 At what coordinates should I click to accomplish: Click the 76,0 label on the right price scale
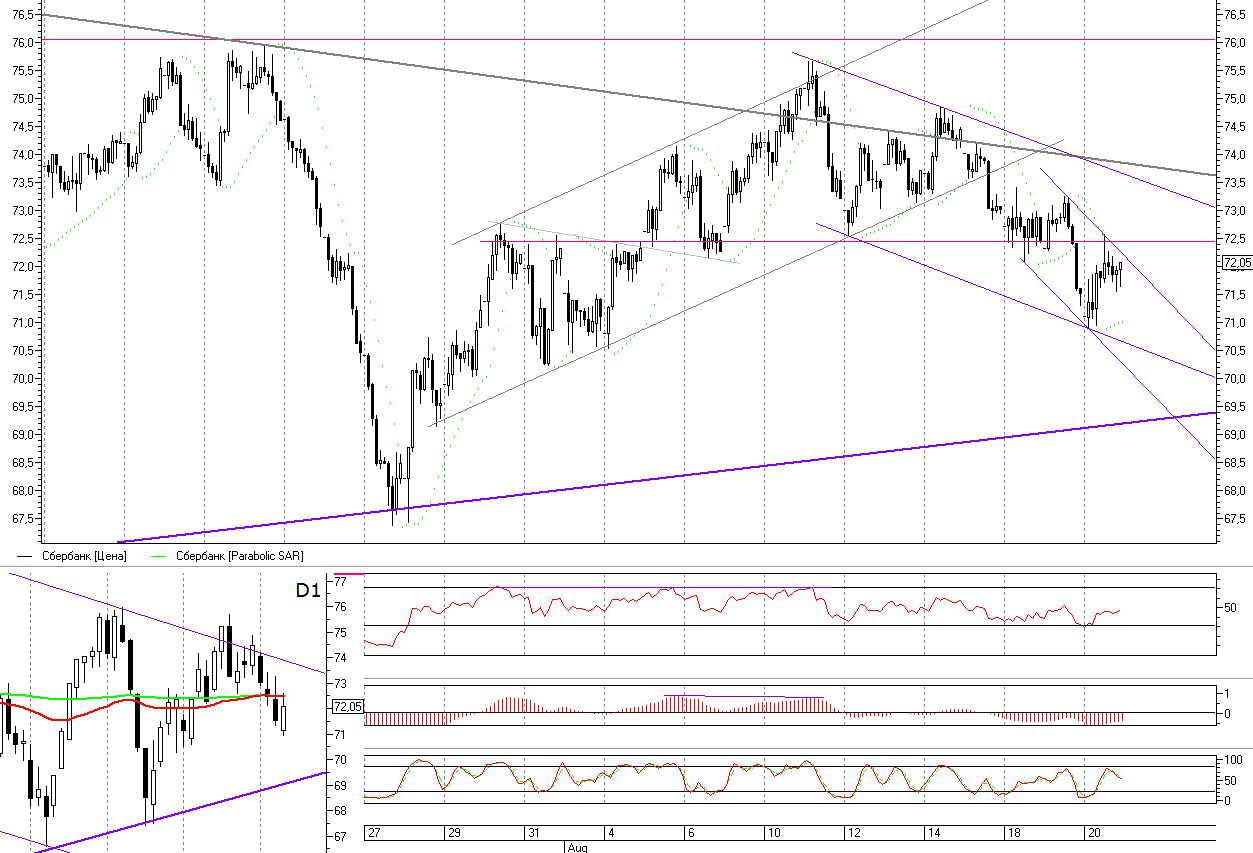[1235, 43]
